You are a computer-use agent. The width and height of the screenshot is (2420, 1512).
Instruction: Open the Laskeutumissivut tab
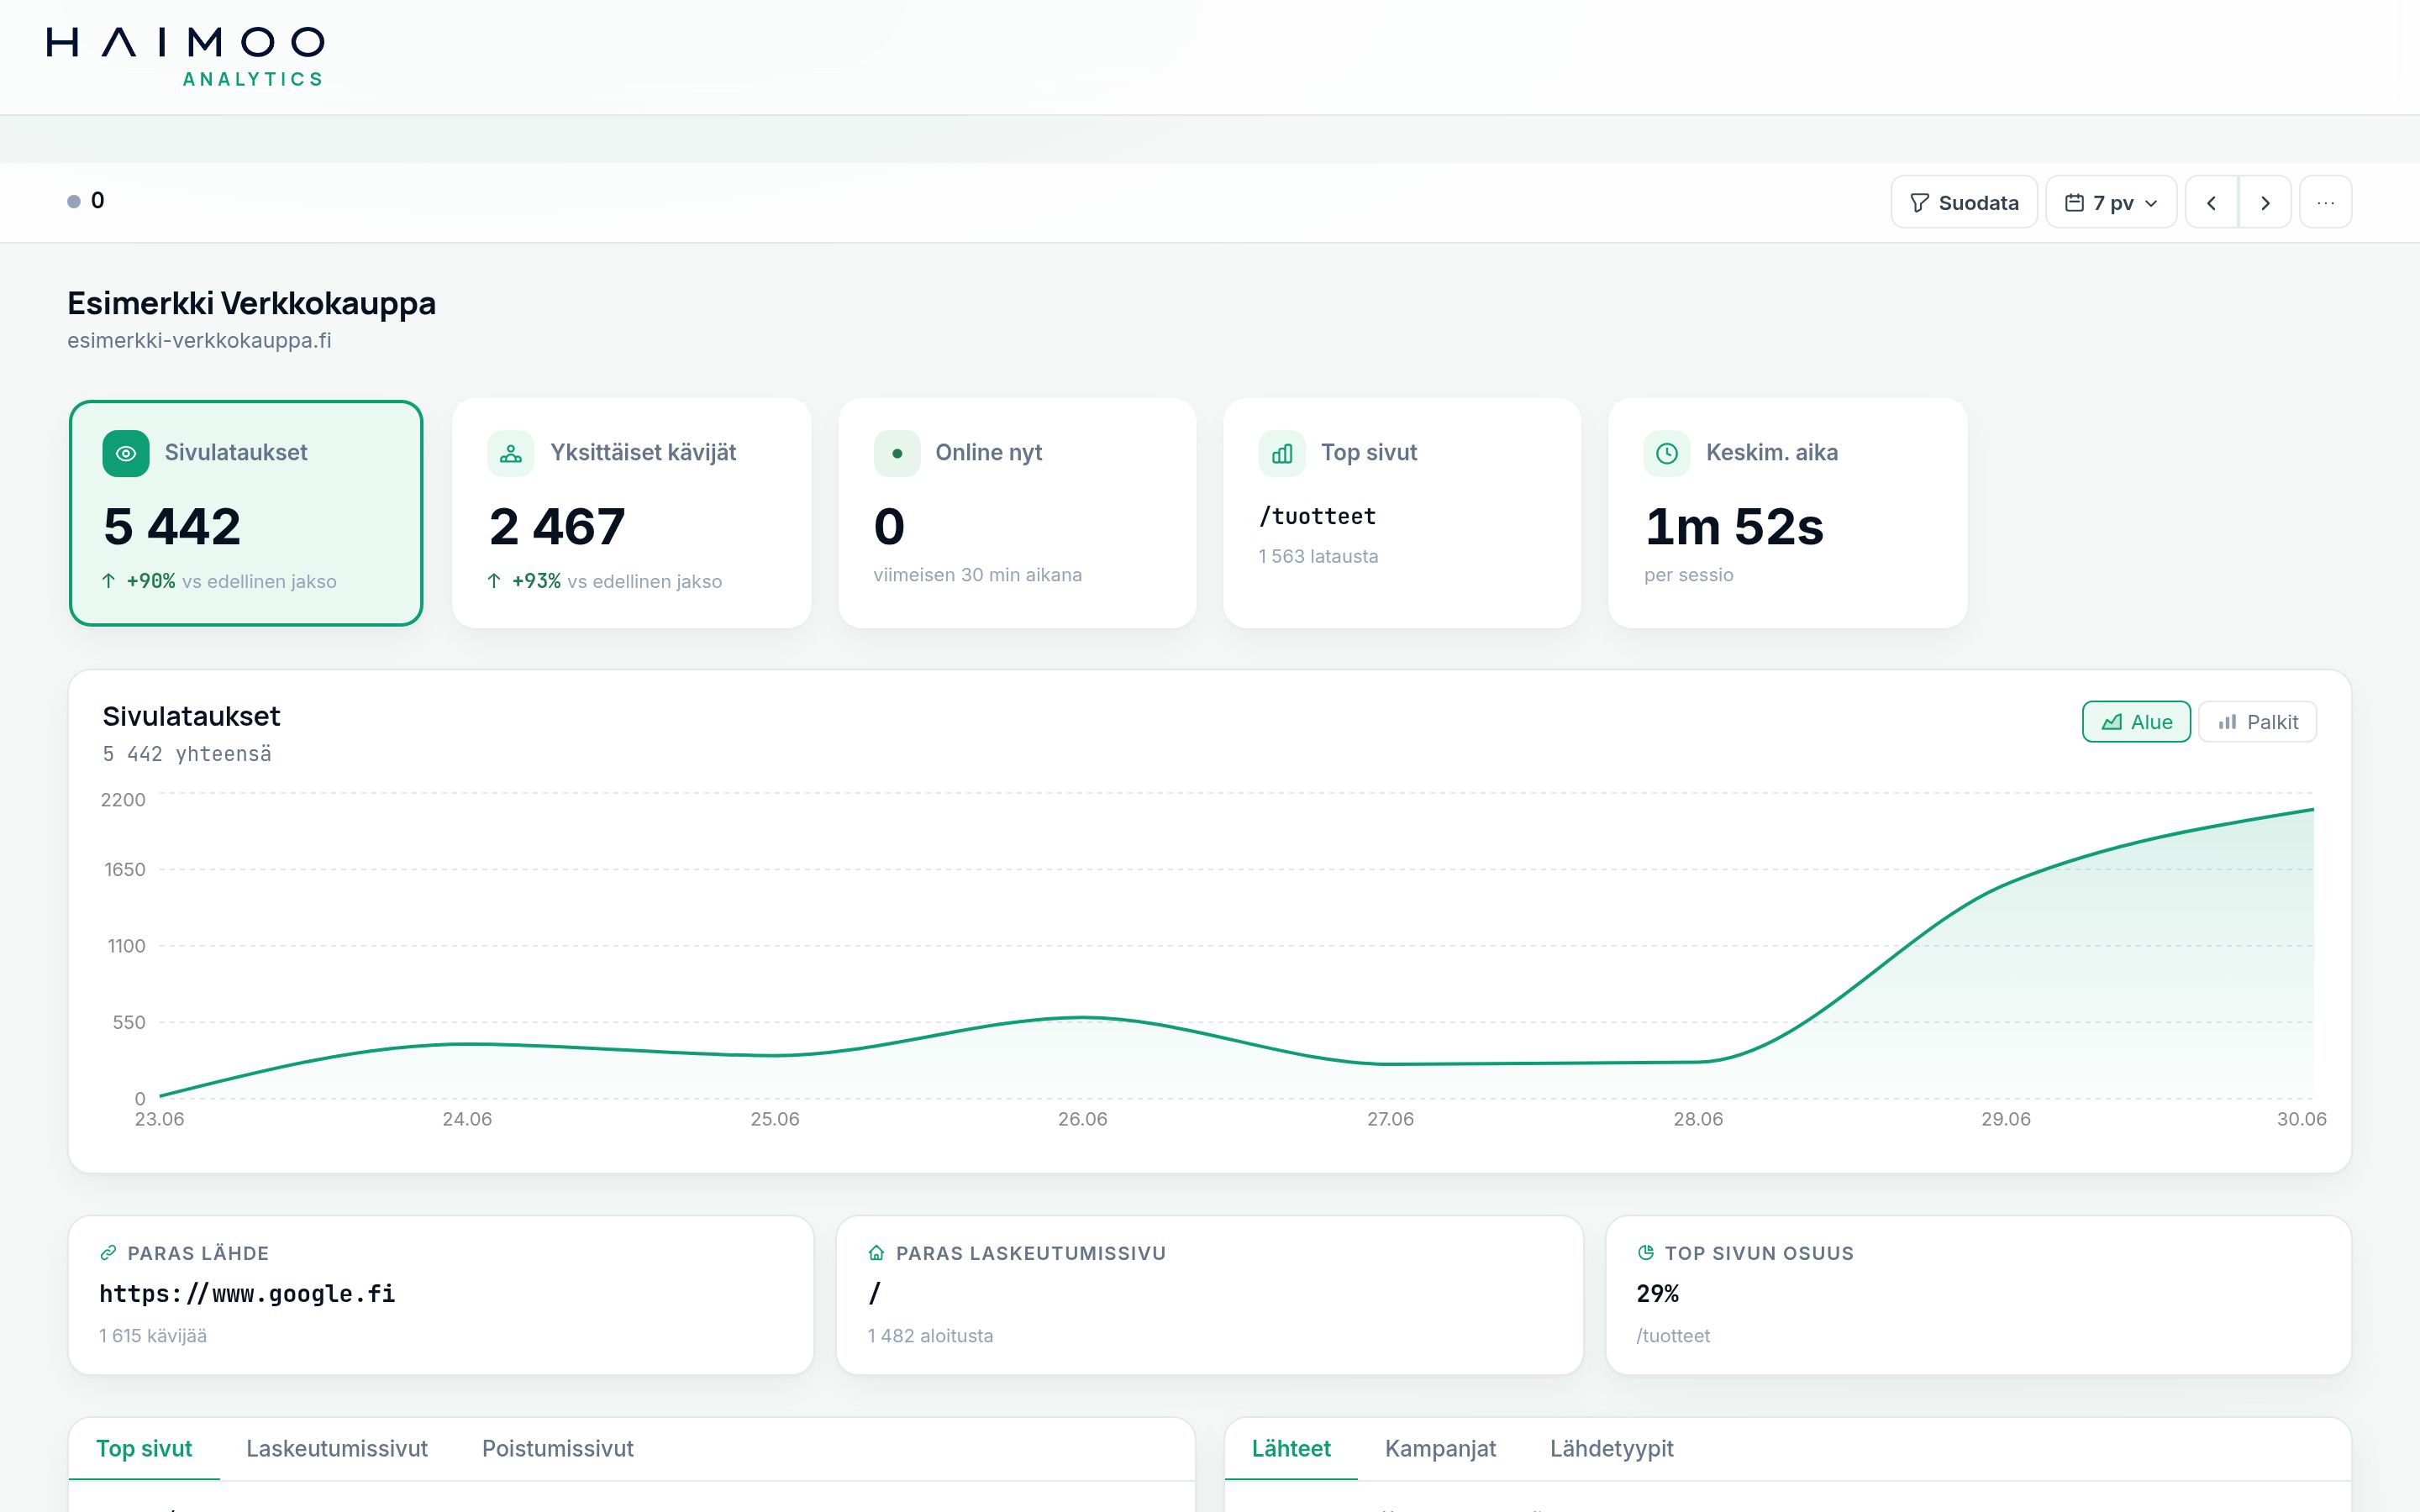coord(337,1449)
